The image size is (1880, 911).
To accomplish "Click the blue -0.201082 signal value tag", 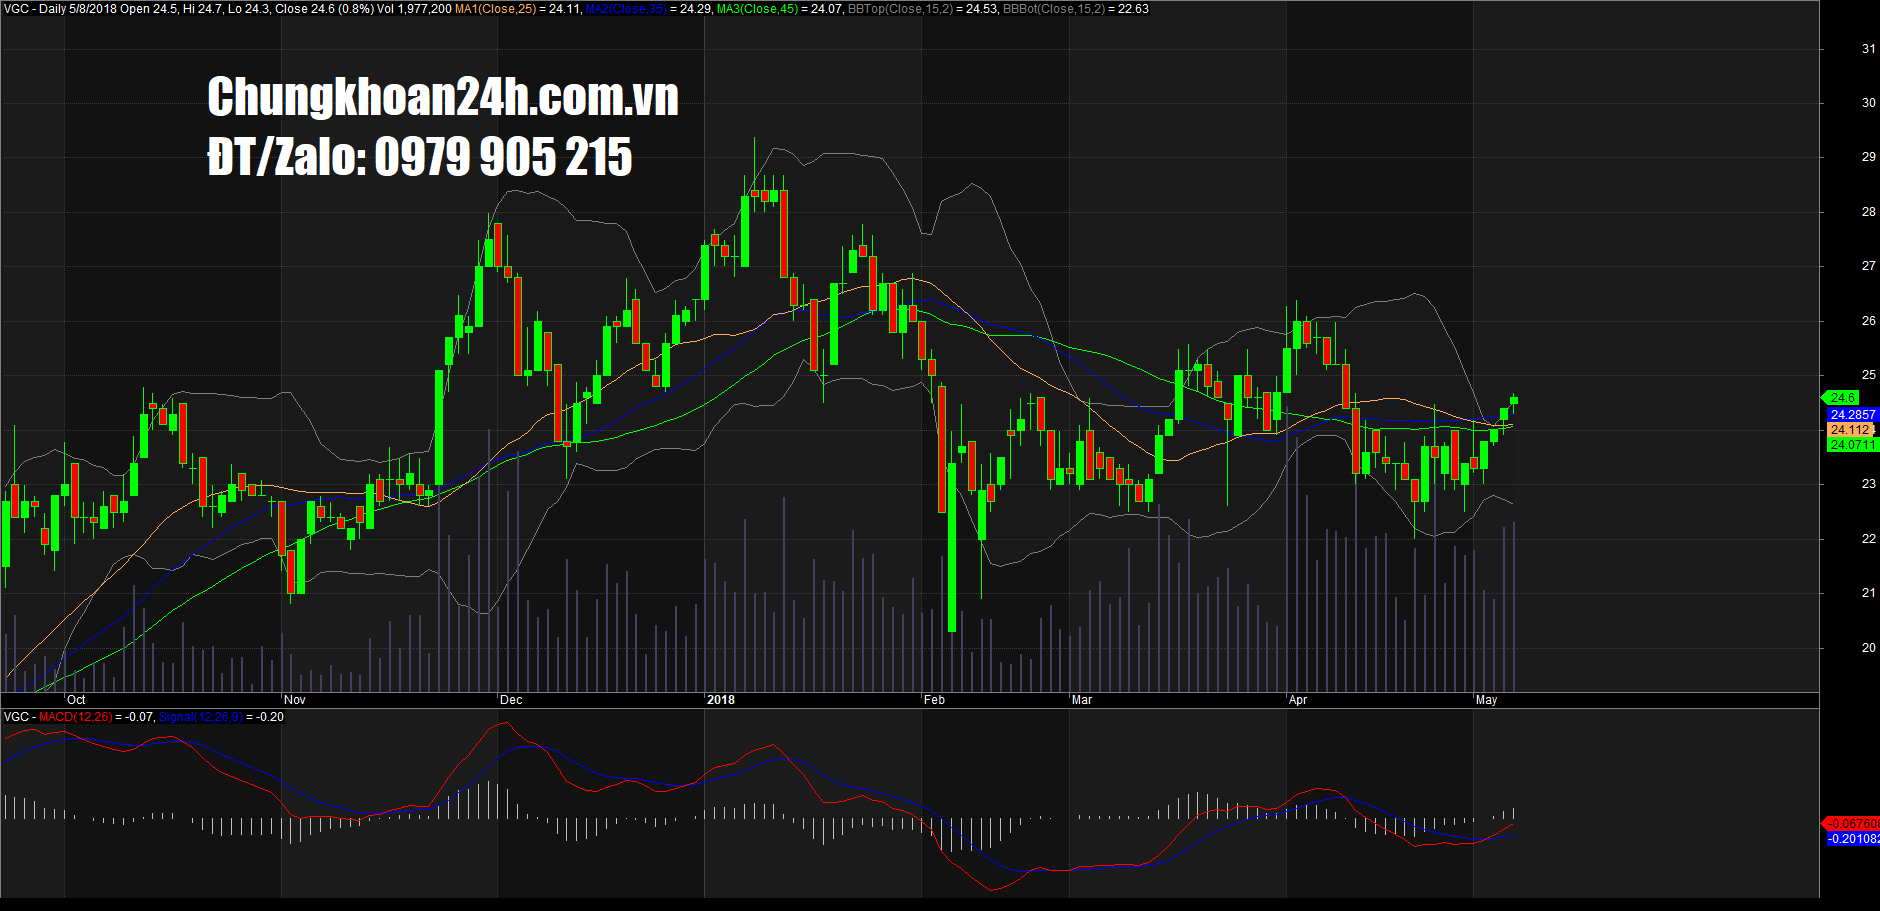I will point(1852,839).
